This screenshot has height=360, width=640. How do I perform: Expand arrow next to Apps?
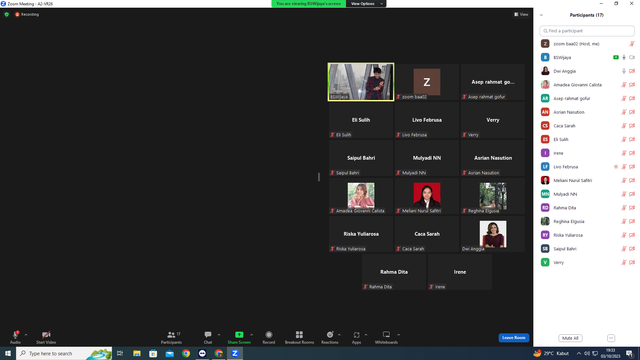click(x=366, y=335)
